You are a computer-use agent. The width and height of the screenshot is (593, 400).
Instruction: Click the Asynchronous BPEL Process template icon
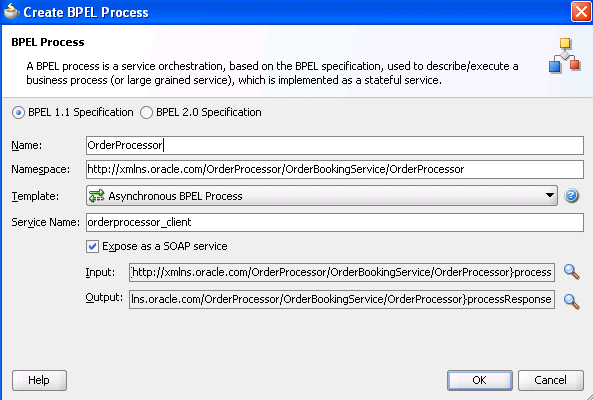pos(96,195)
